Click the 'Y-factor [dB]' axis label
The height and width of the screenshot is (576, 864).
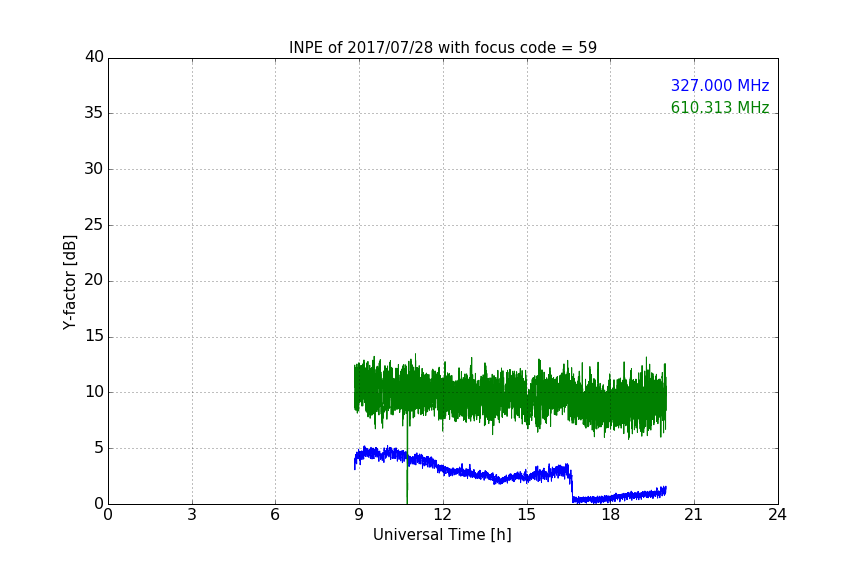tap(69, 283)
